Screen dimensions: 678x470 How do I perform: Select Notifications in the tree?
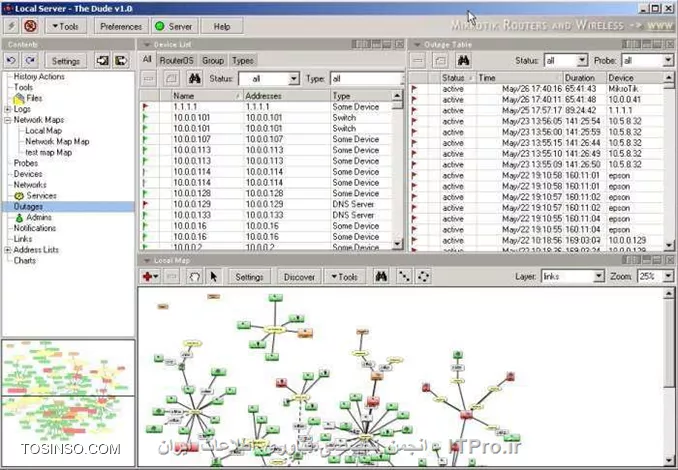coord(35,228)
